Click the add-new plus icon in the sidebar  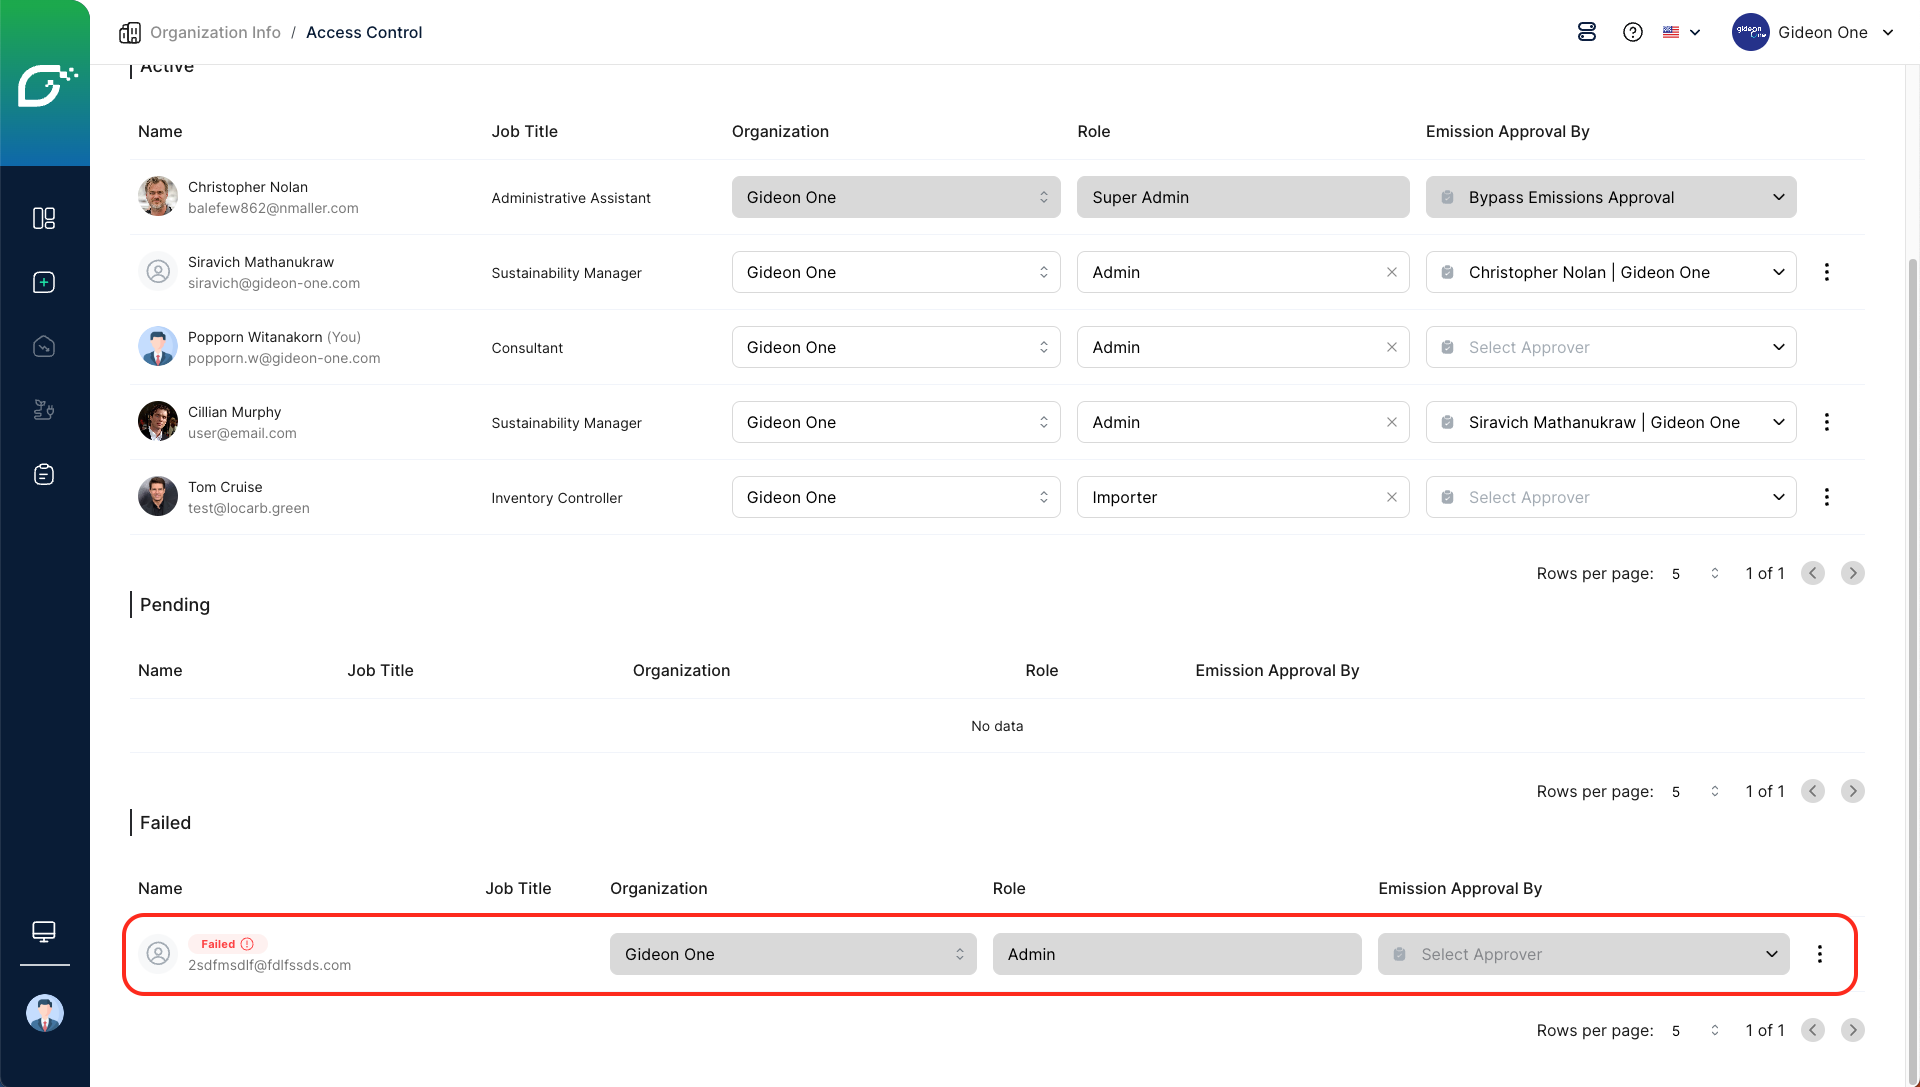pos(44,282)
